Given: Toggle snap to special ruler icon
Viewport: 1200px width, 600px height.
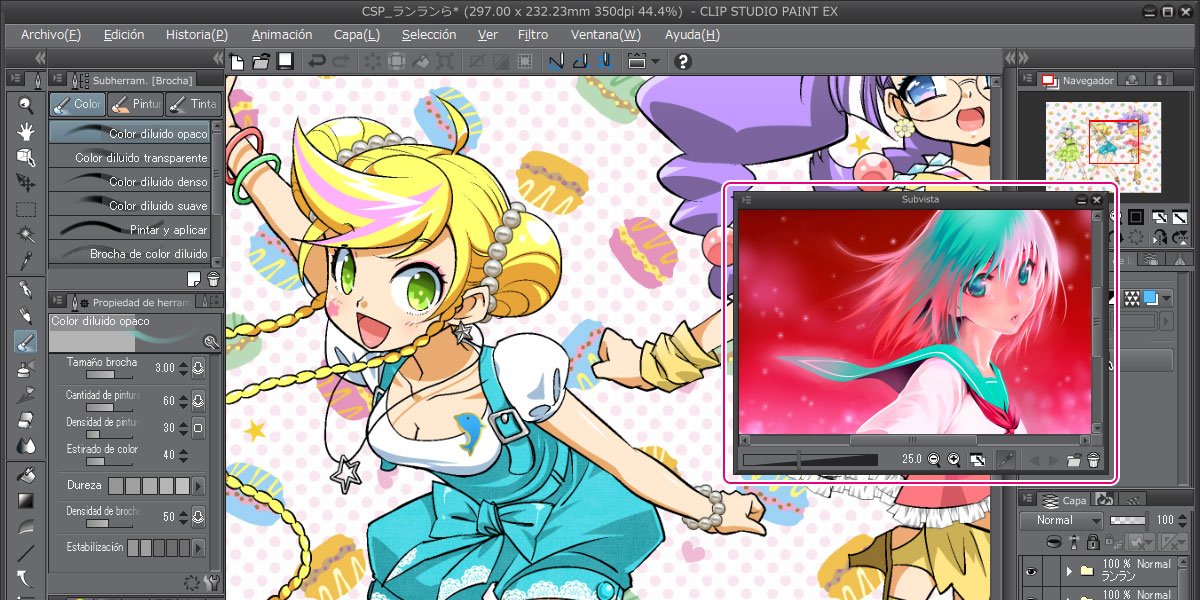Looking at the screenshot, I should click(x=581, y=61).
